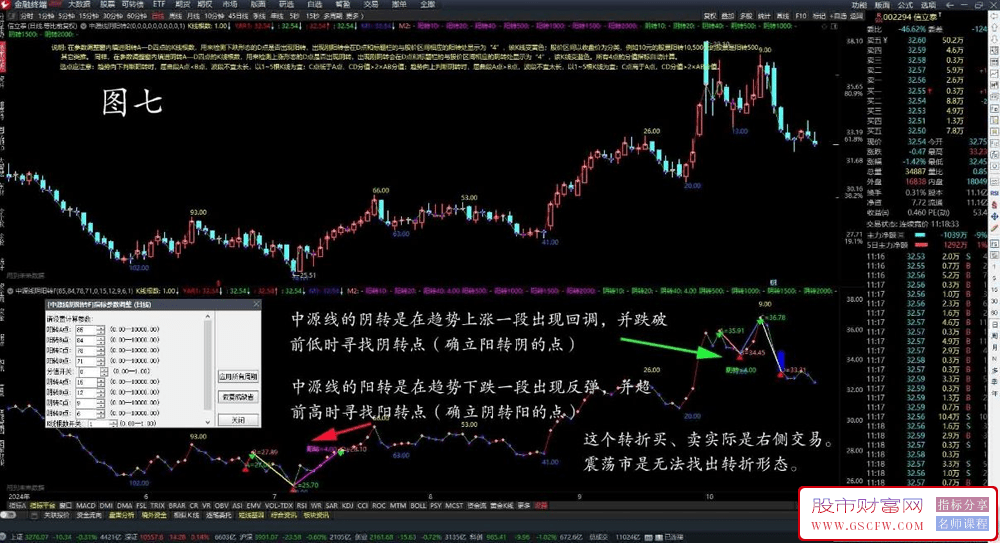This screenshot has height=543, width=1000.
Task: Open the 公式 menu at top right
Action: pyautogui.click(x=905, y=5)
